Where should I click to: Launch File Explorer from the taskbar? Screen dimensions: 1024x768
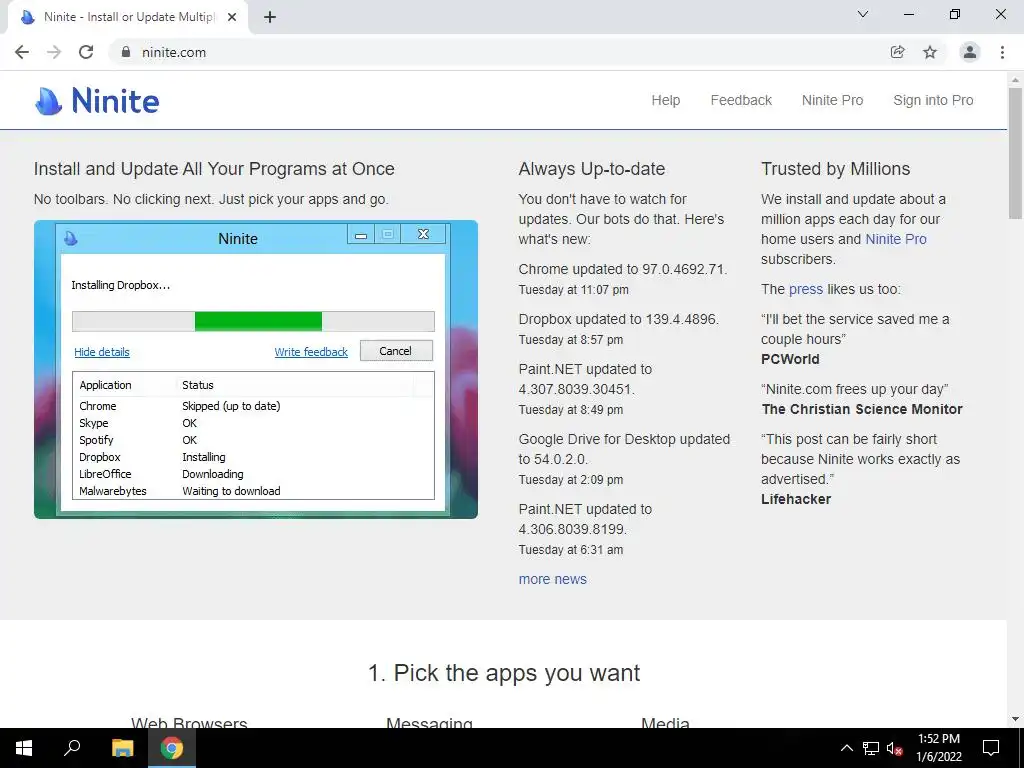(x=122, y=748)
